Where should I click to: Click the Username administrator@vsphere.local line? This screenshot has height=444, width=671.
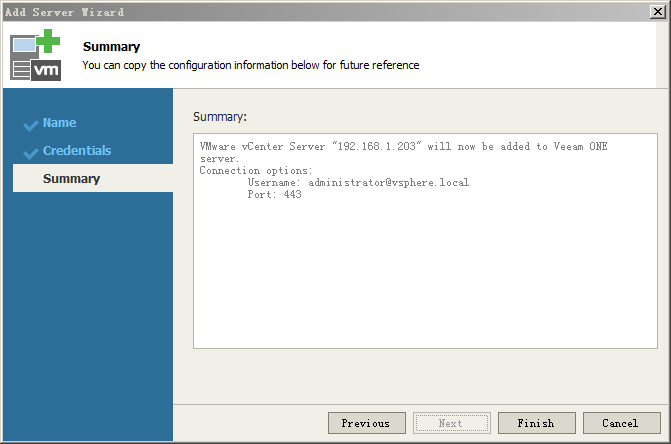coord(358,183)
